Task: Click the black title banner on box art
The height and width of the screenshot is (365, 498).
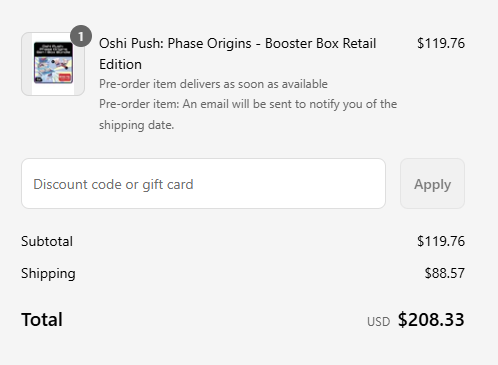Action: coord(53,49)
